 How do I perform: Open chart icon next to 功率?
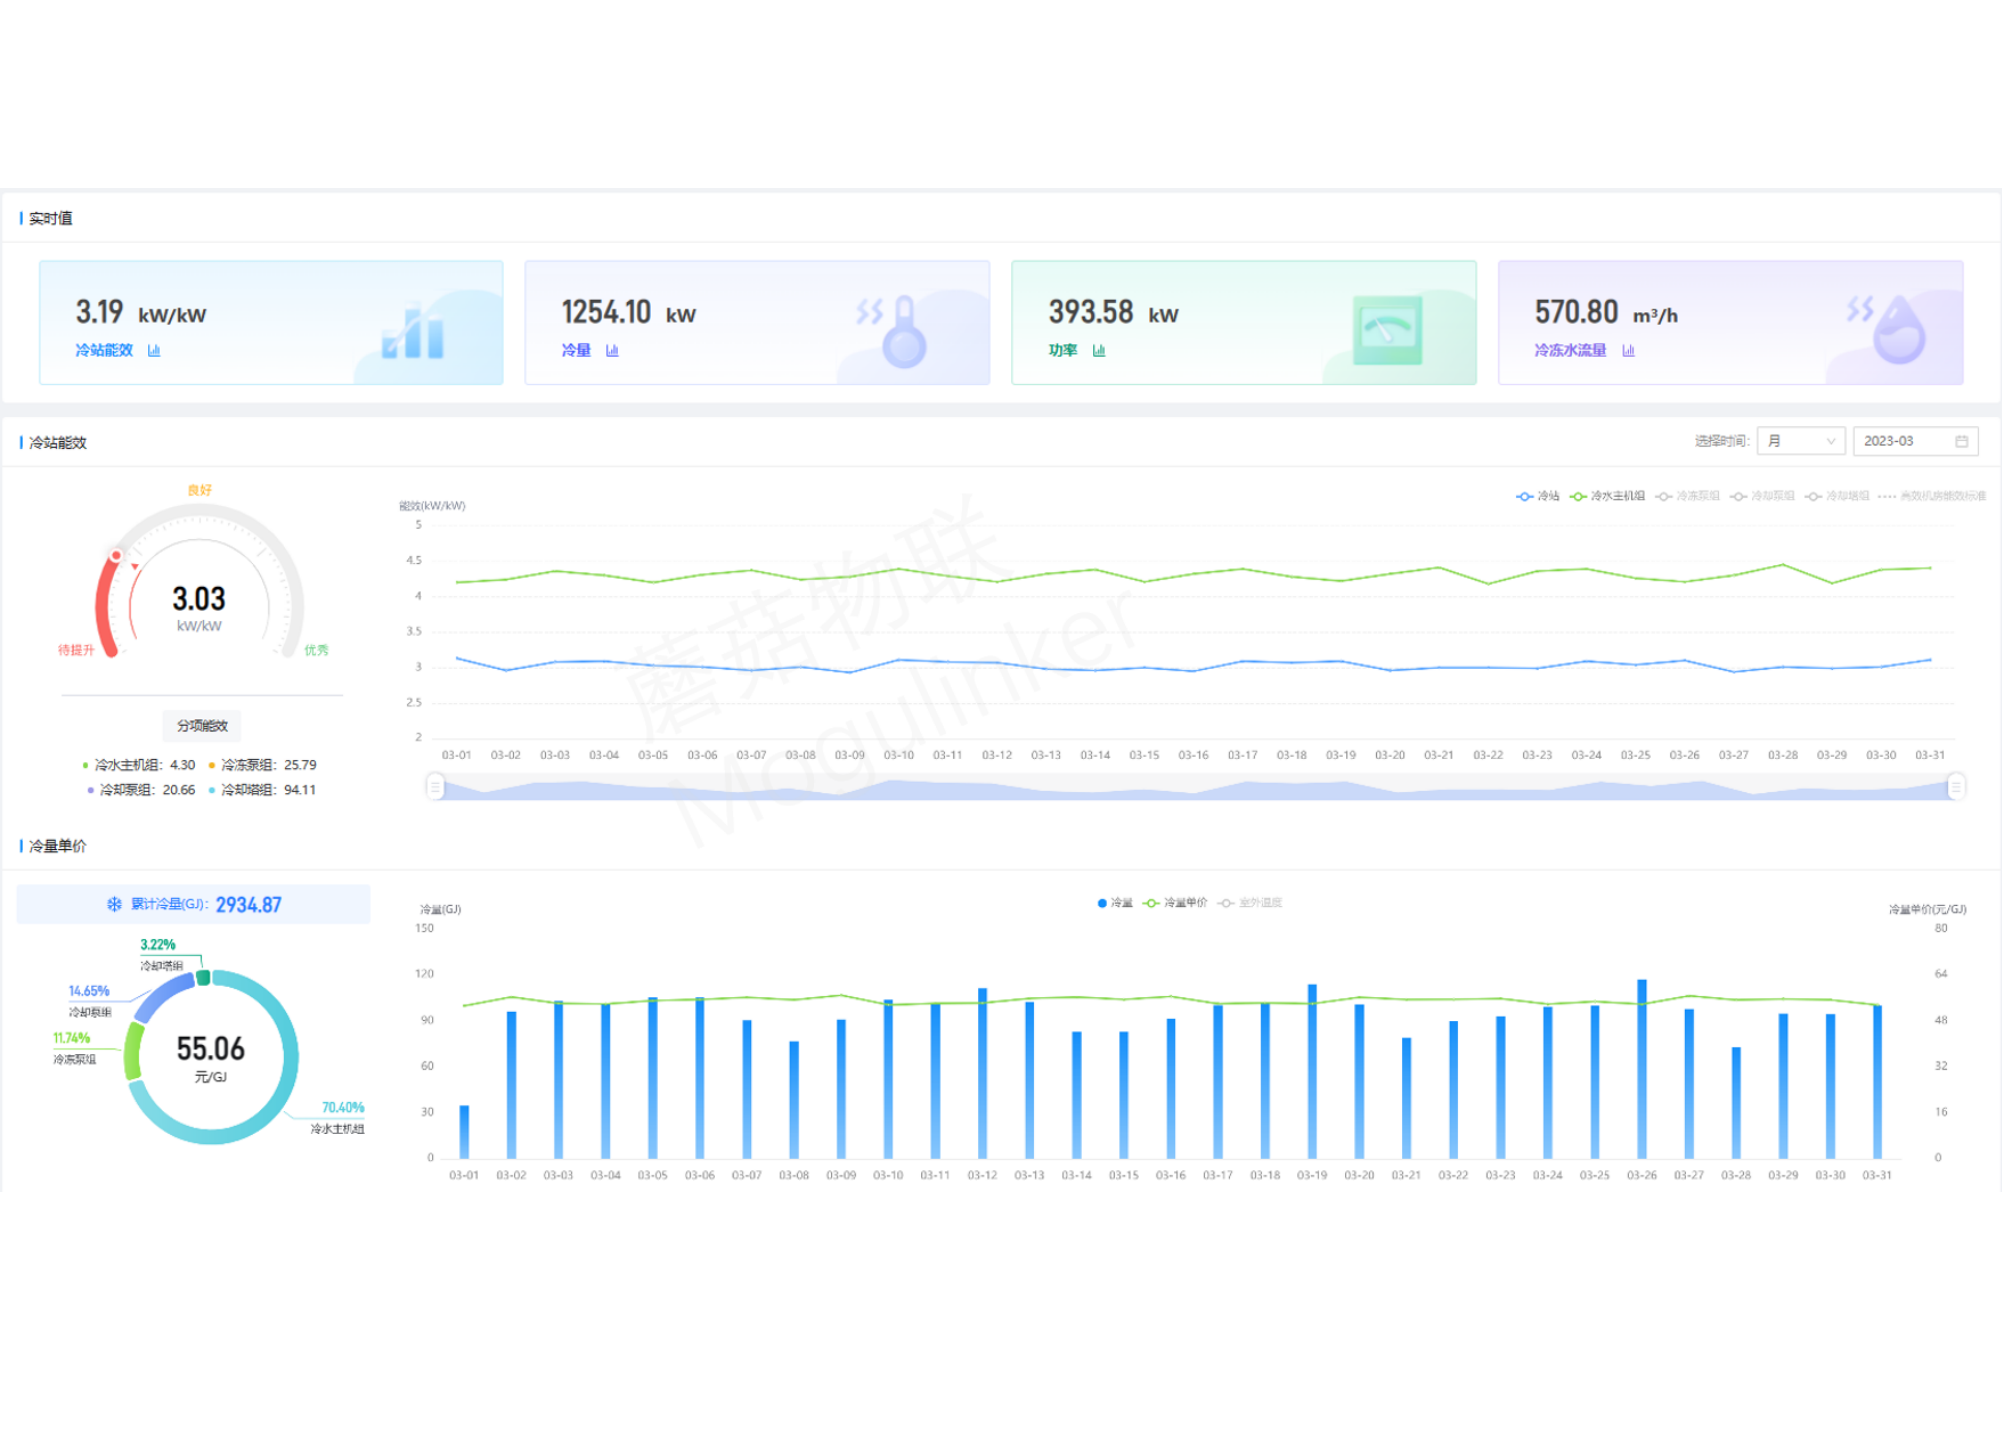[x=1099, y=350]
